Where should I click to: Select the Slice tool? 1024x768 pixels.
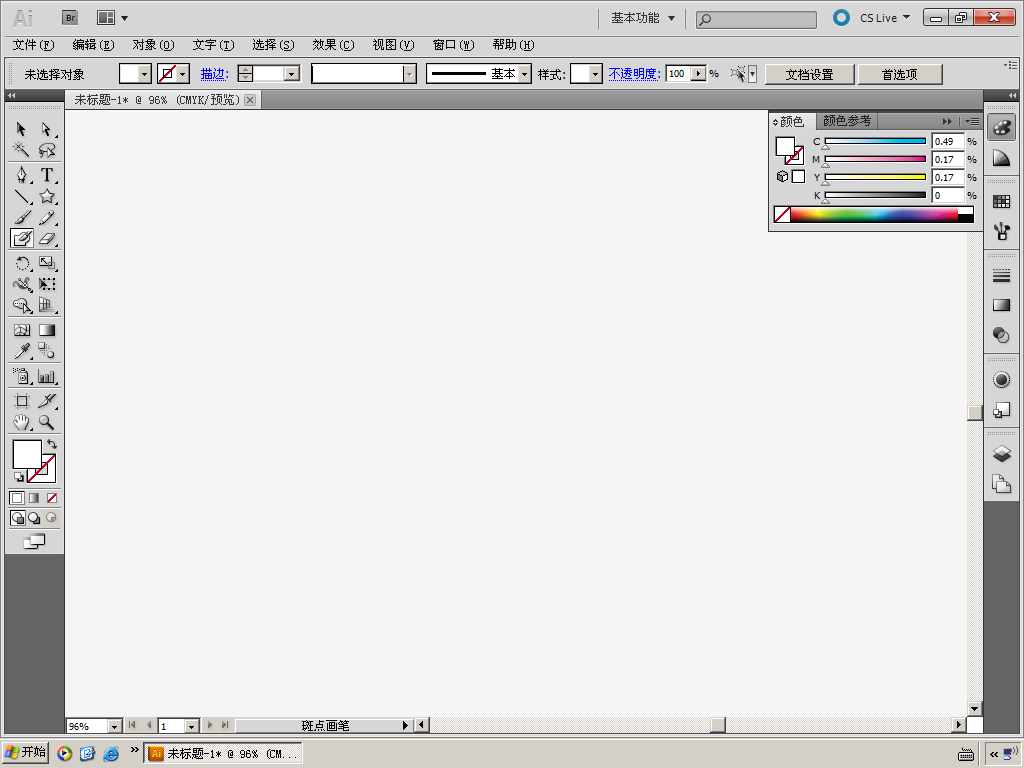(46, 401)
